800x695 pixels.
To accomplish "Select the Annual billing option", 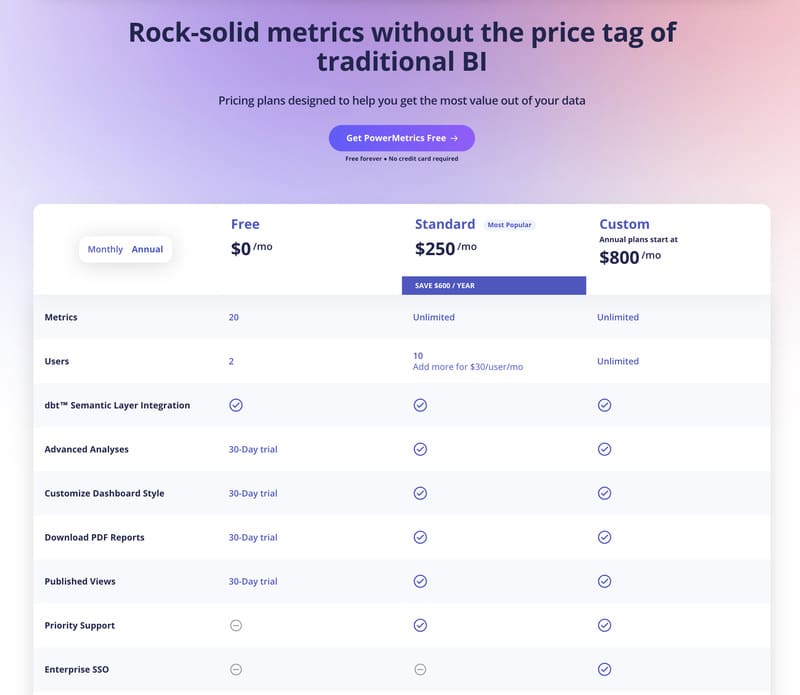I will click(x=147, y=249).
